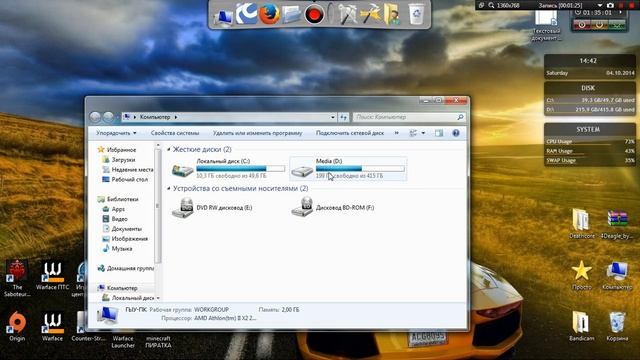640x360 pixels.
Task: Select the Компьютер desktop icon
Action: (x=617, y=275)
